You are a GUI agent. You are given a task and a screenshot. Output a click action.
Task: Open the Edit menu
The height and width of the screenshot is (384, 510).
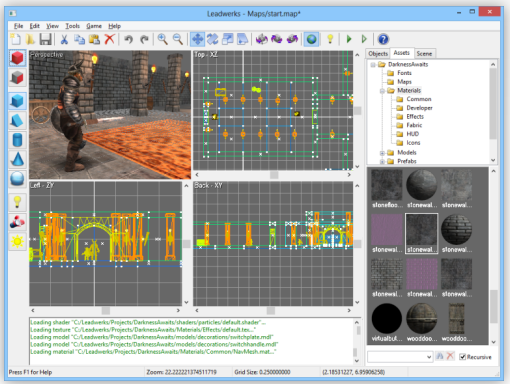coord(34,26)
